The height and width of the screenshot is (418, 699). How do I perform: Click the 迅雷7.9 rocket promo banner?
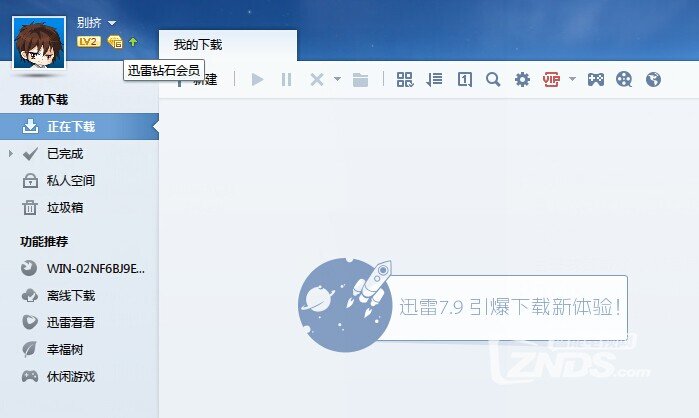point(463,306)
